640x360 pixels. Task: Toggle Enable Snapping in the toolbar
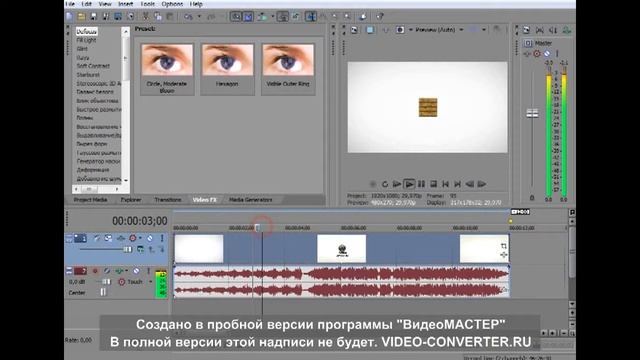point(236,17)
